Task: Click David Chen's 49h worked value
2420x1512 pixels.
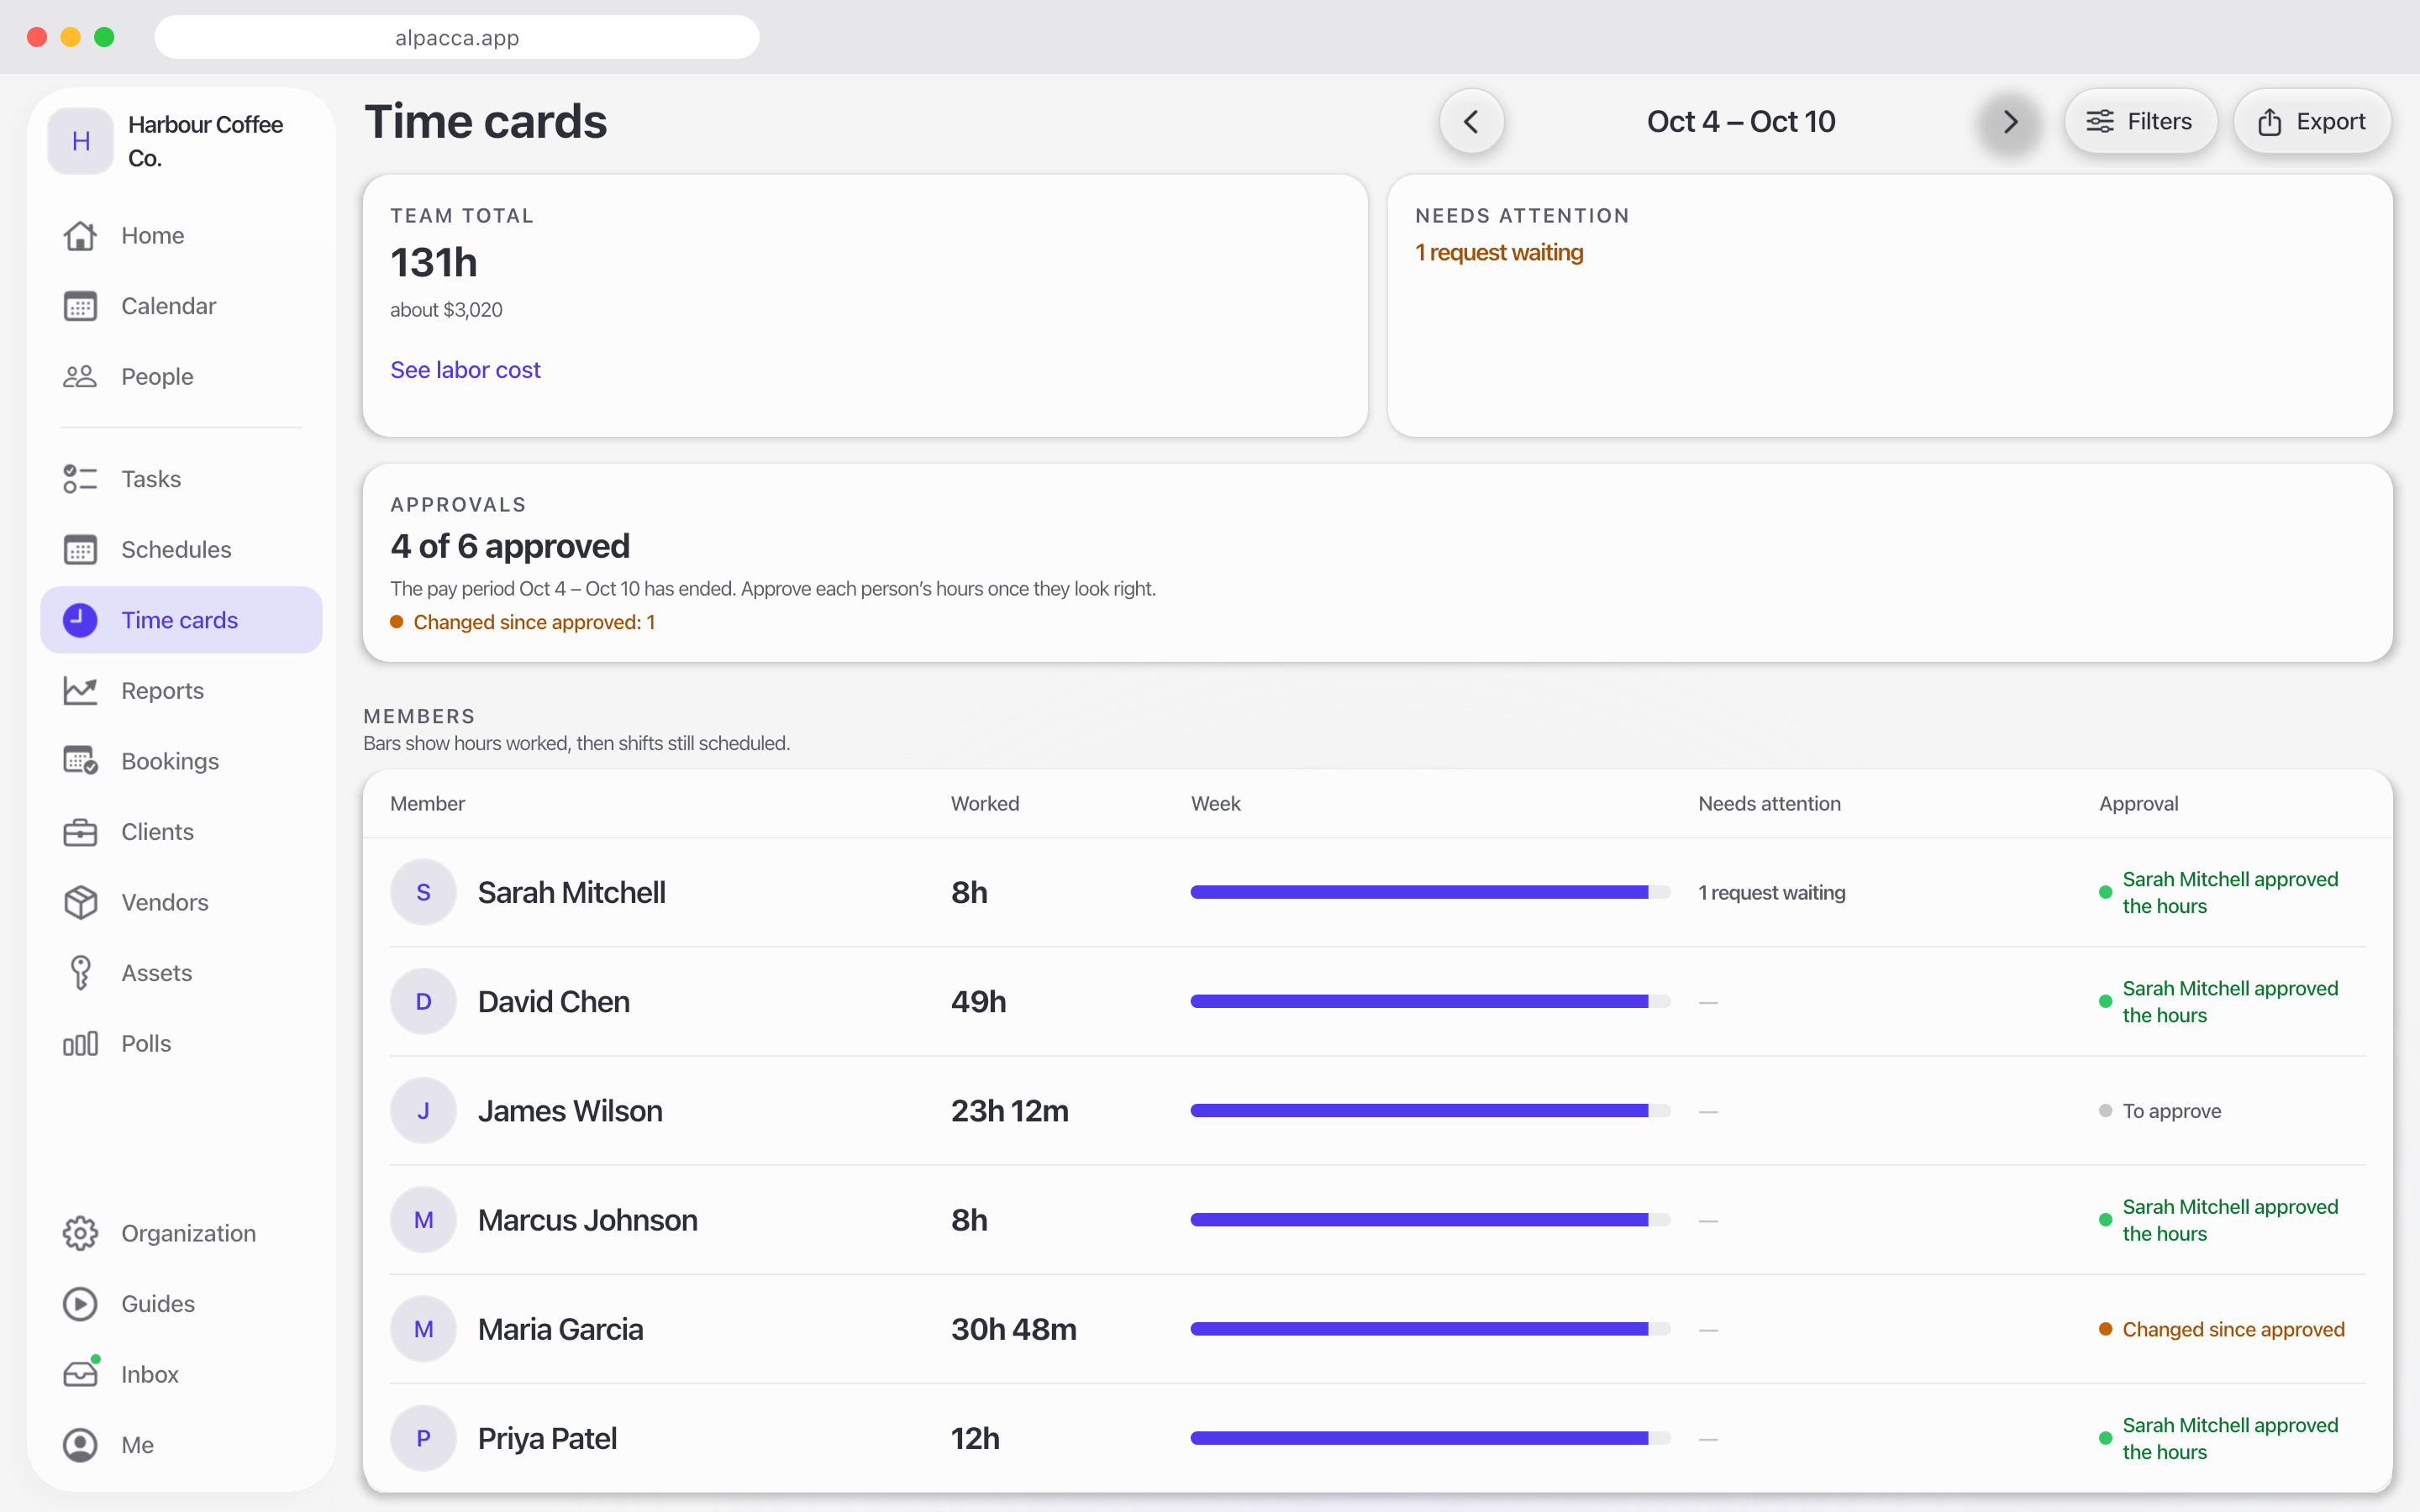Action: tap(978, 1001)
